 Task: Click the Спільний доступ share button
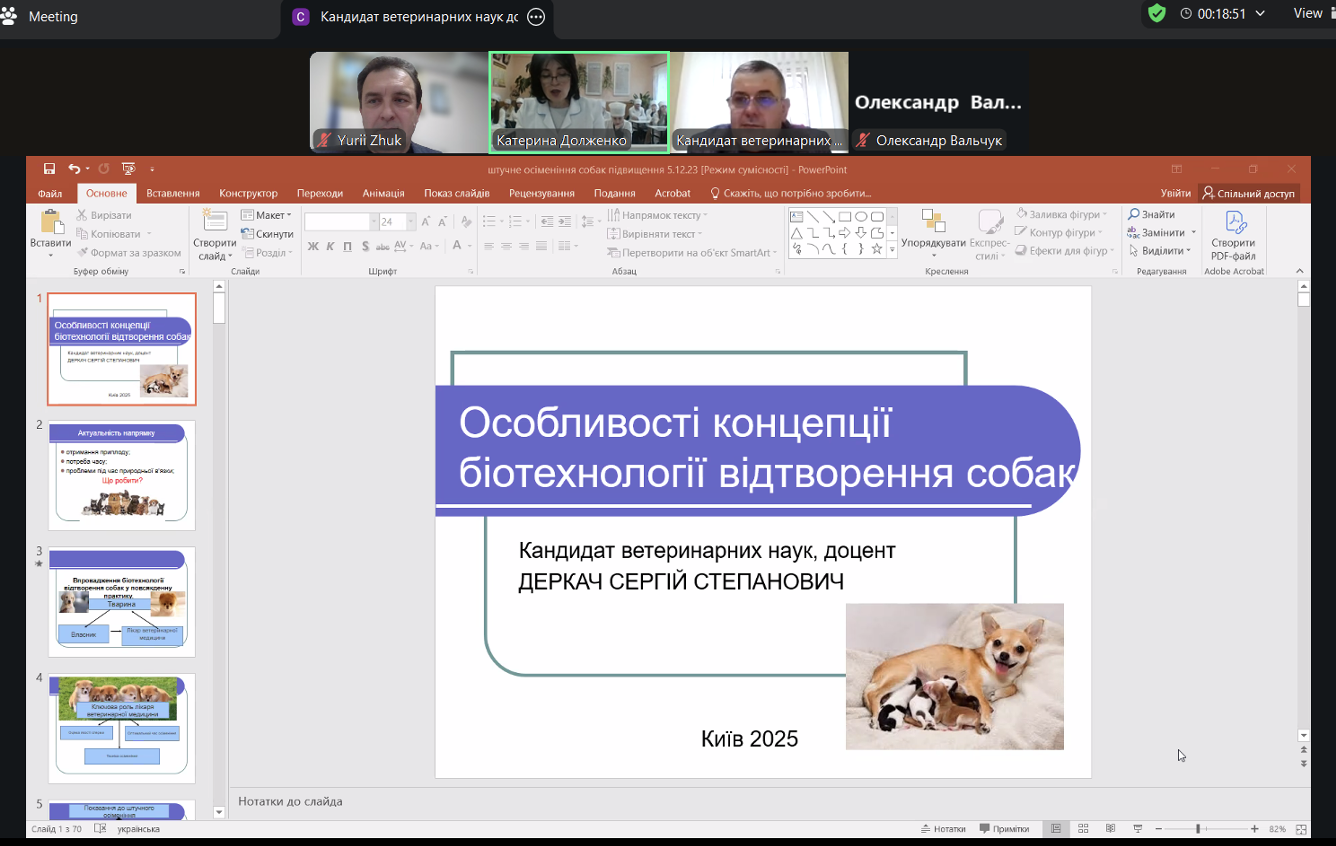click(x=1249, y=193)
